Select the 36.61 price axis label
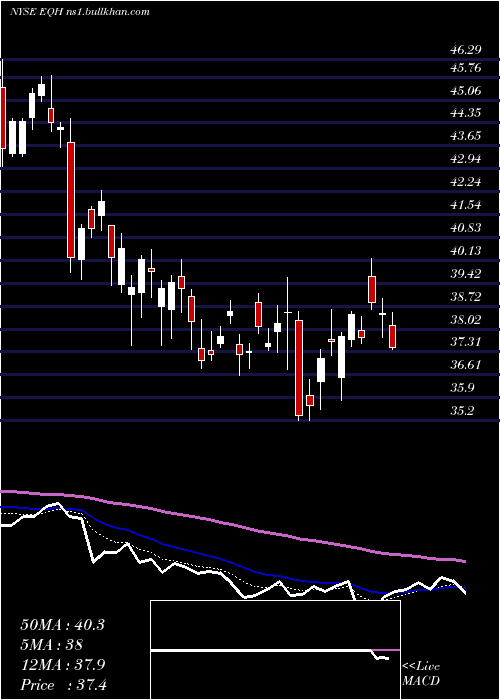Screen dimensions: 500x700 pyautogui.click(x=465, y=365)
